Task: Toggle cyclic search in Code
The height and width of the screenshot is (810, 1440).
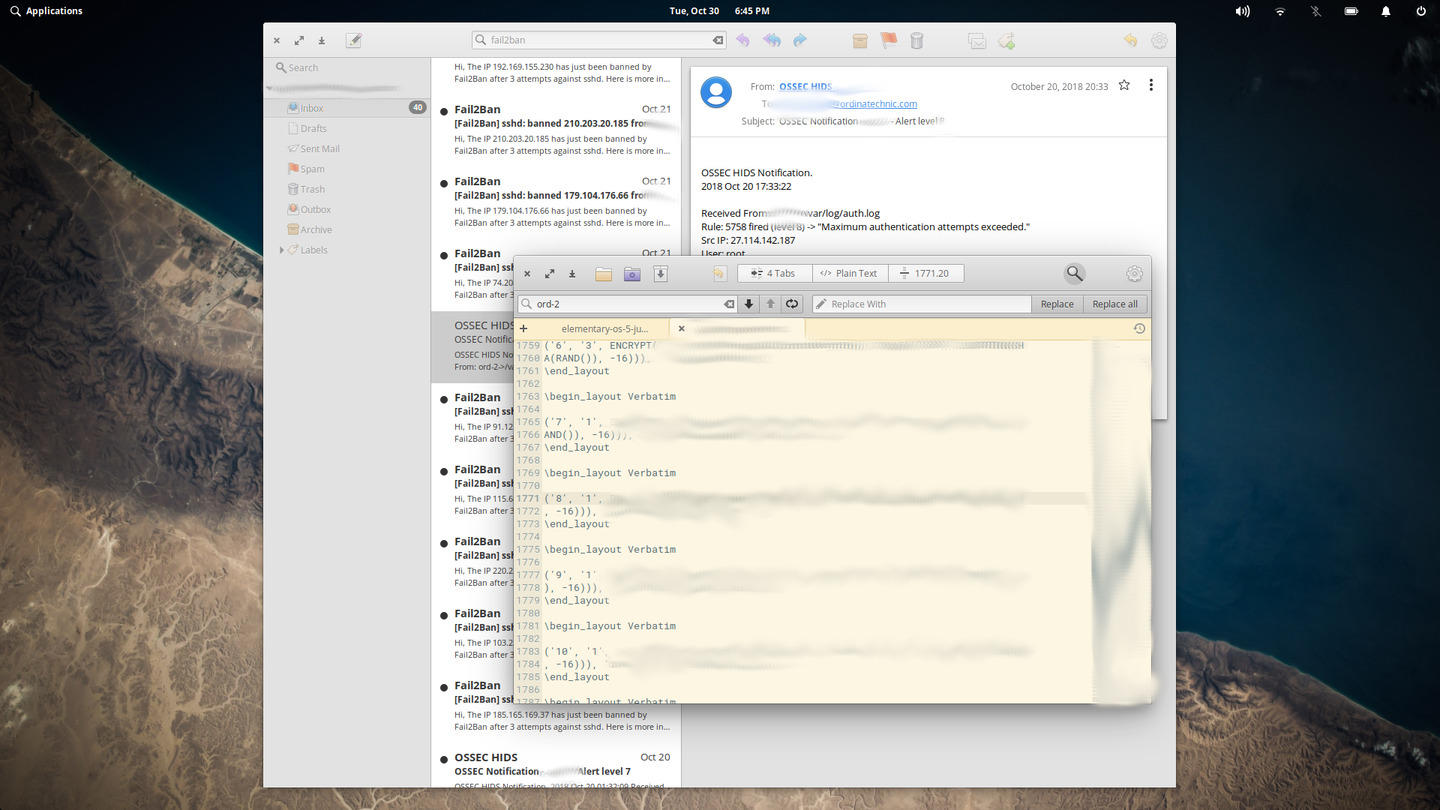Action: pyautogui.click(x=792, y=304)
